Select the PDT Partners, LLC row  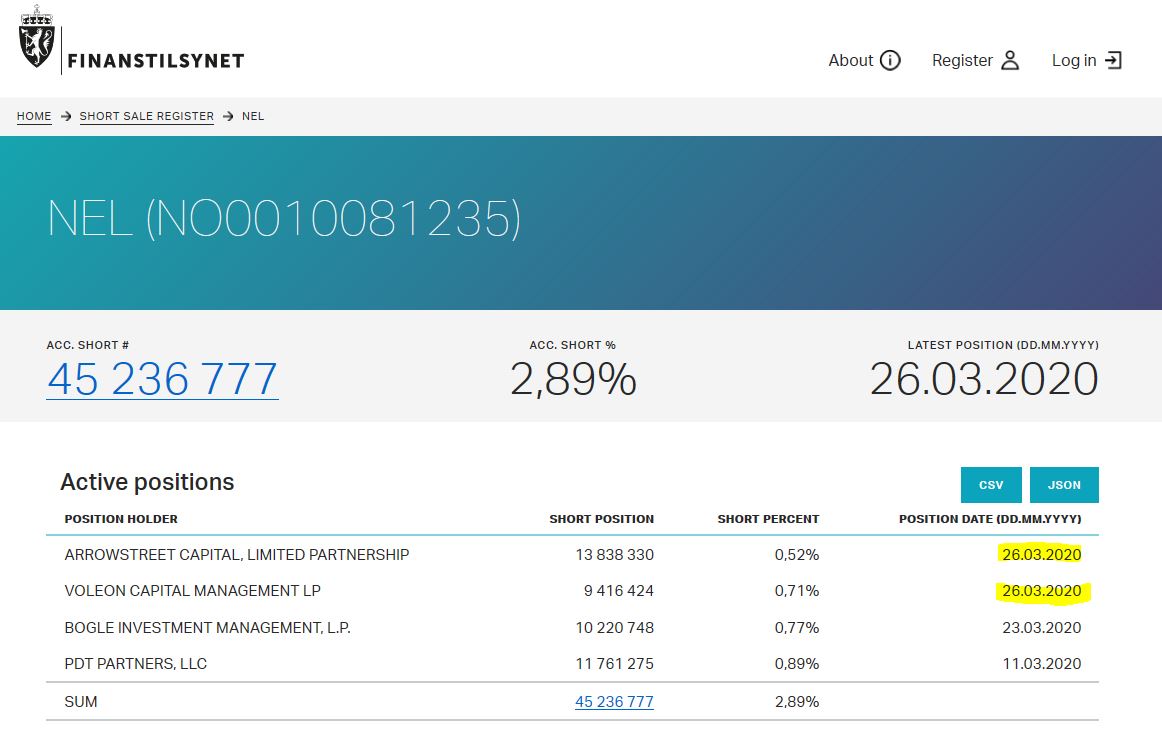[136, 664]
